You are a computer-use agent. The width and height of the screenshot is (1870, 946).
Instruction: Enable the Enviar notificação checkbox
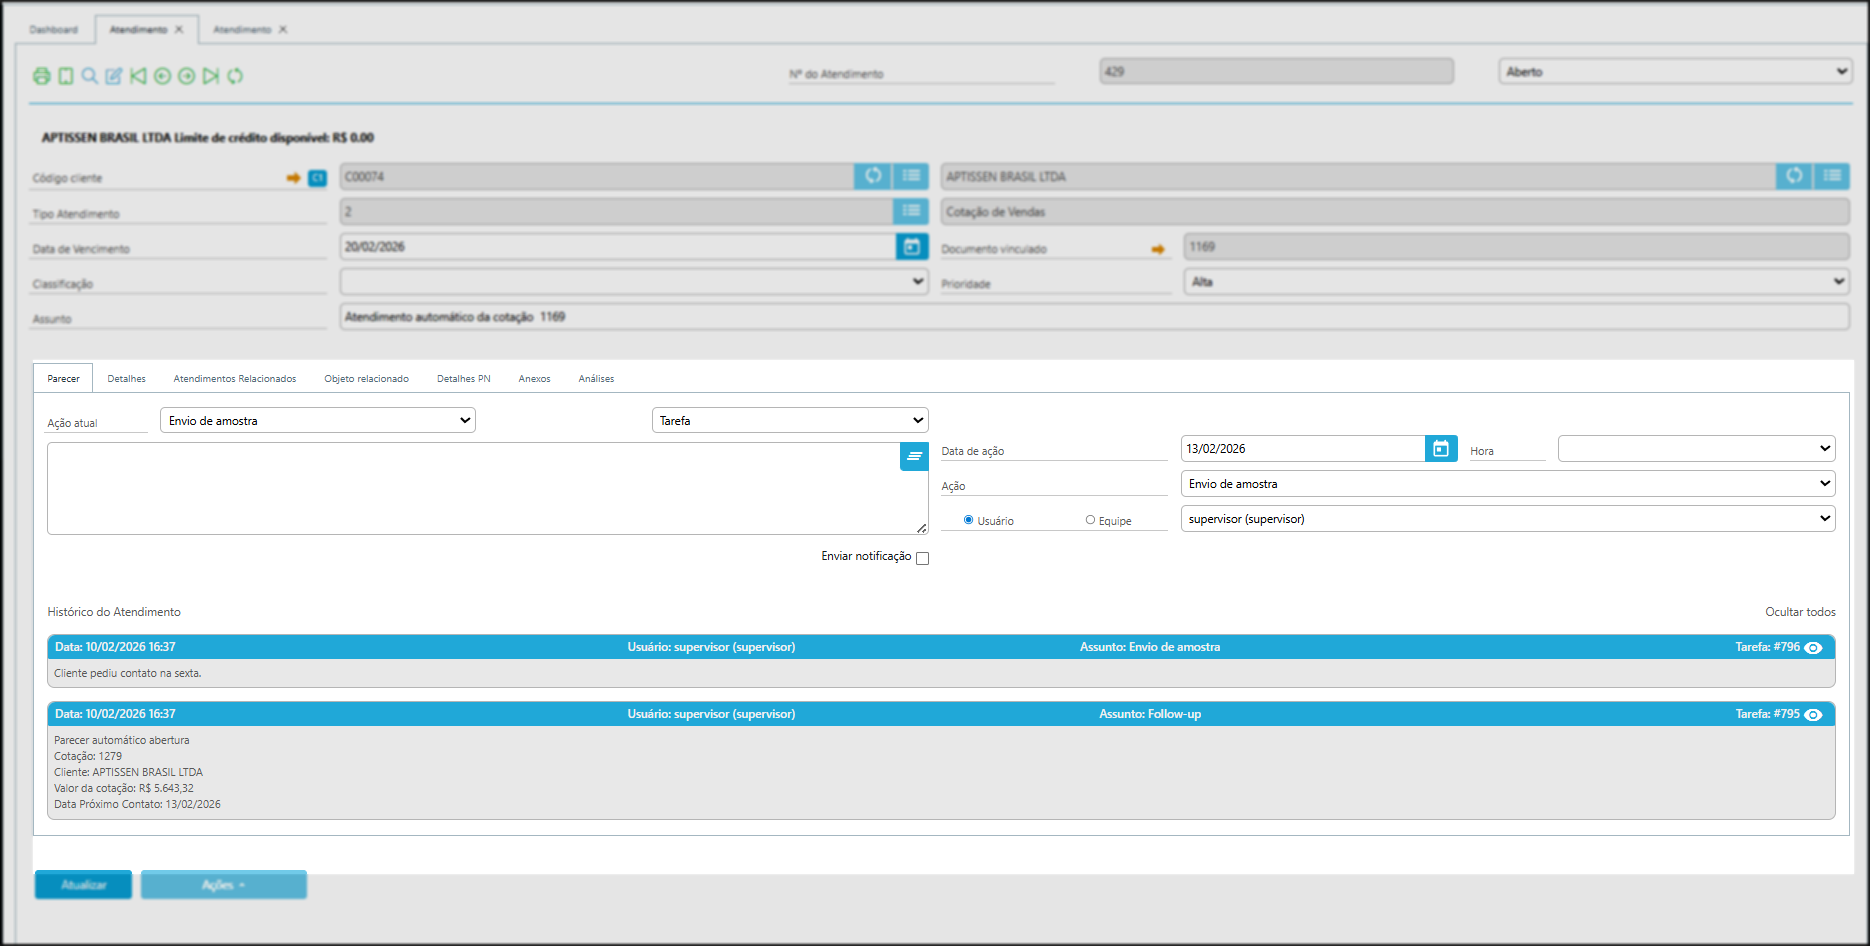click(922, 558)
